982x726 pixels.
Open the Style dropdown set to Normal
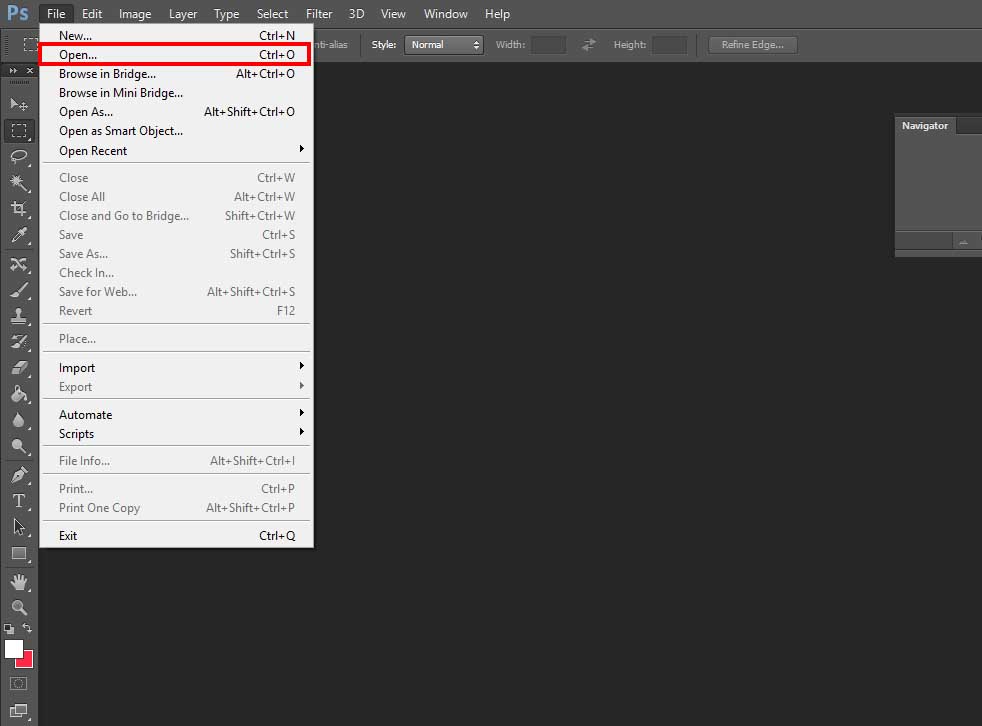[x=443, y=44]
